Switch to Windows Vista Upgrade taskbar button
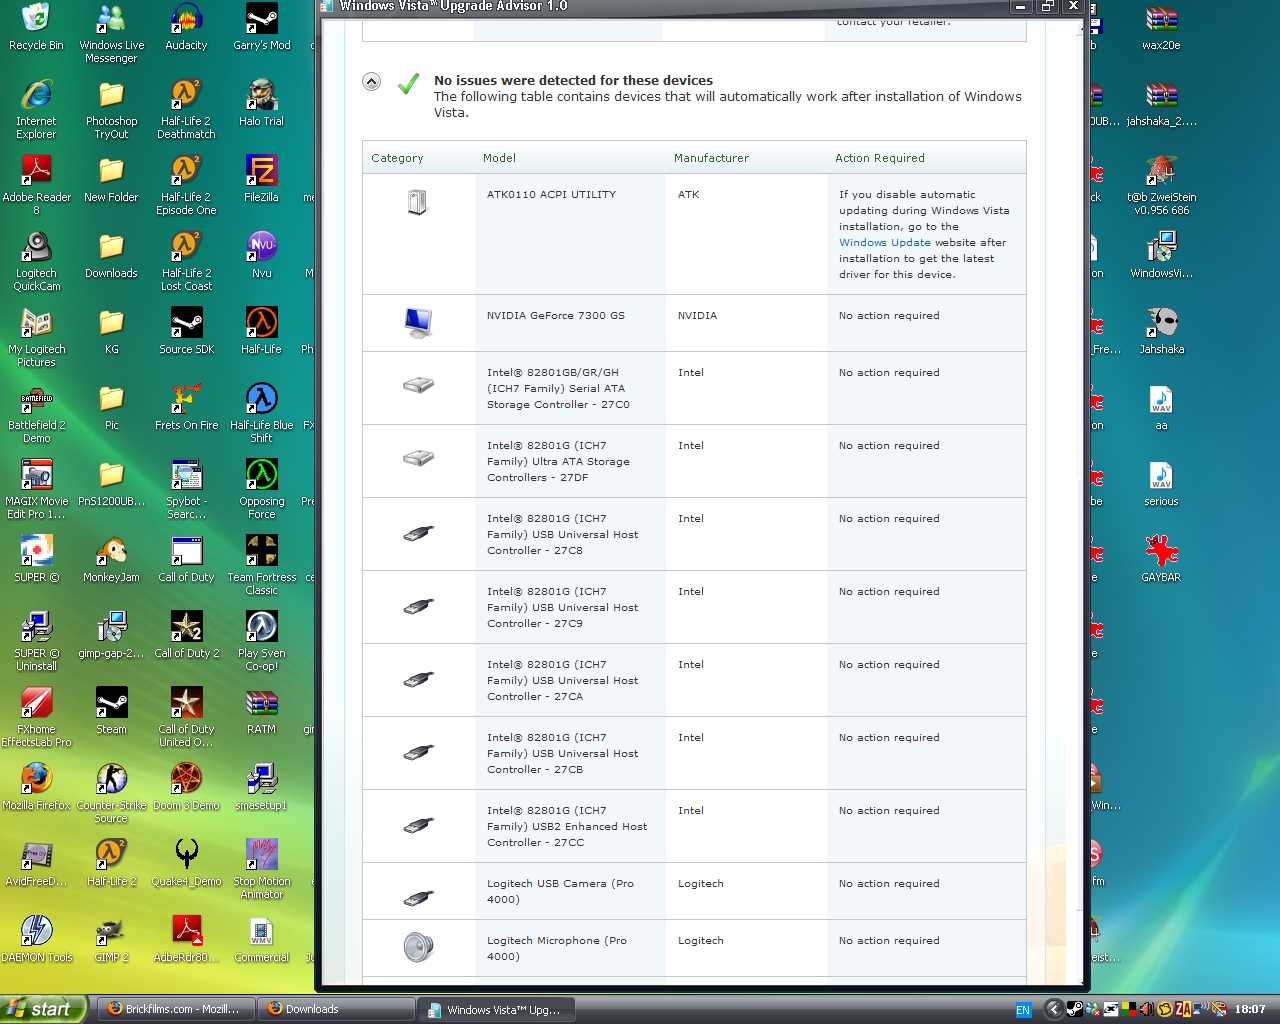This screenshot has width=1280, height=1024. [497, 1009]
